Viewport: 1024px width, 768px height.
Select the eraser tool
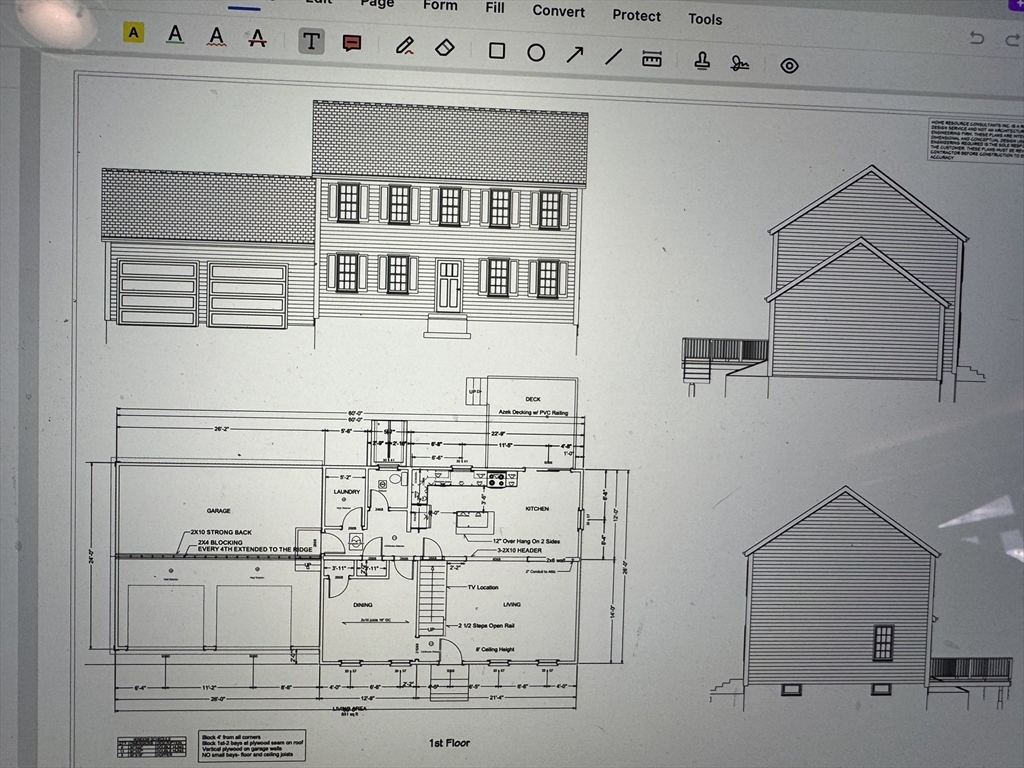point(446,47)
